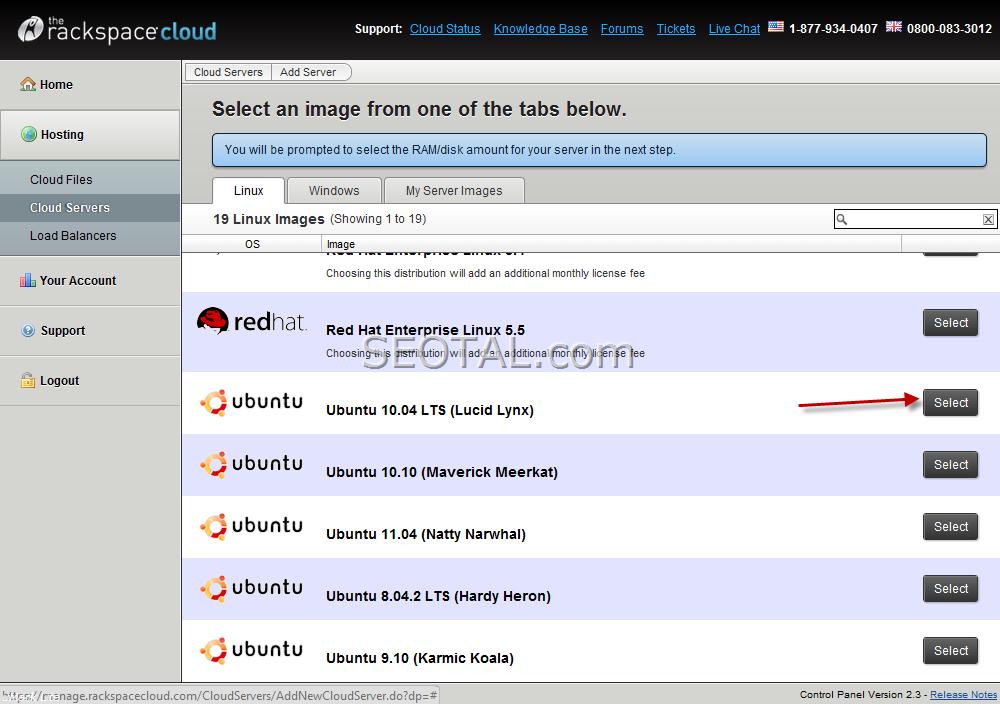Click Logout in the sidebar
1000x704 pixels.
coord(90,381)
